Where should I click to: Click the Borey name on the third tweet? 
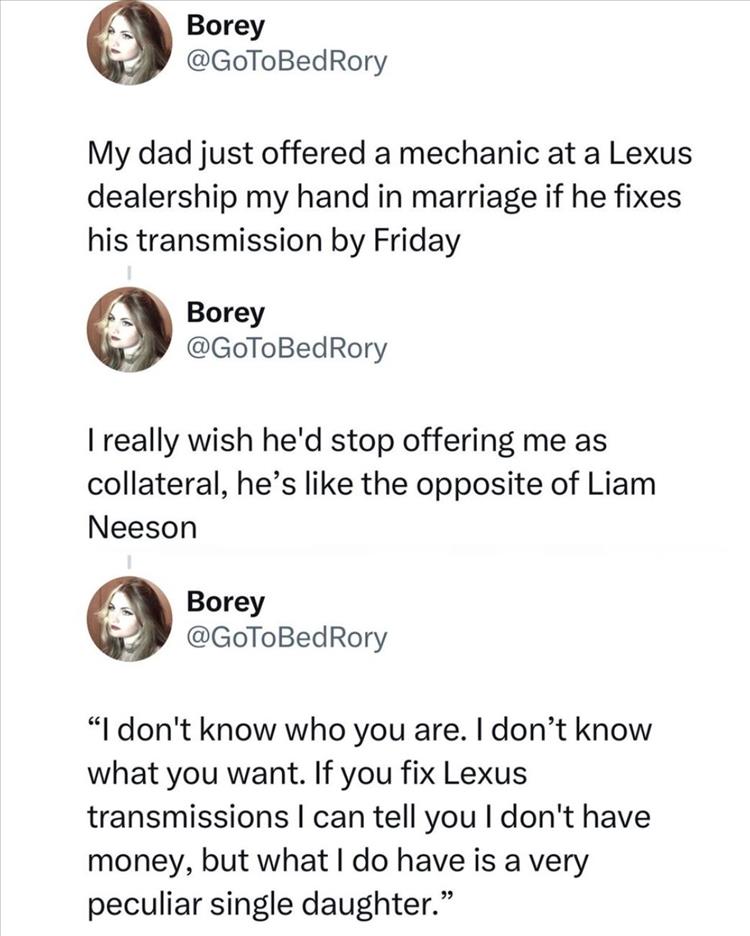point(226,602)
